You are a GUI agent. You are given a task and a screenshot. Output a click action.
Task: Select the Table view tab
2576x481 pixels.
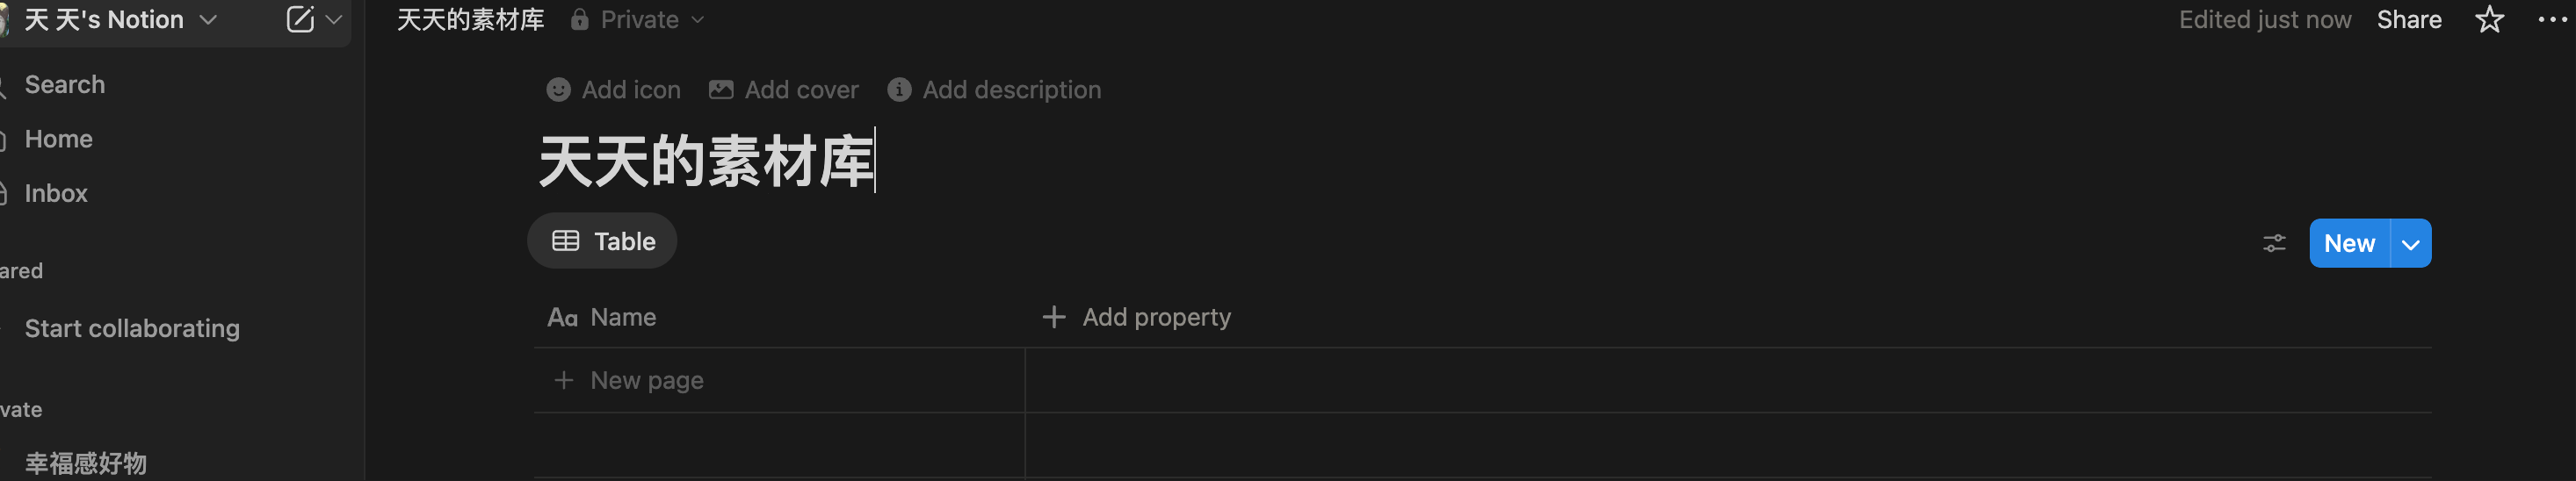602,241
